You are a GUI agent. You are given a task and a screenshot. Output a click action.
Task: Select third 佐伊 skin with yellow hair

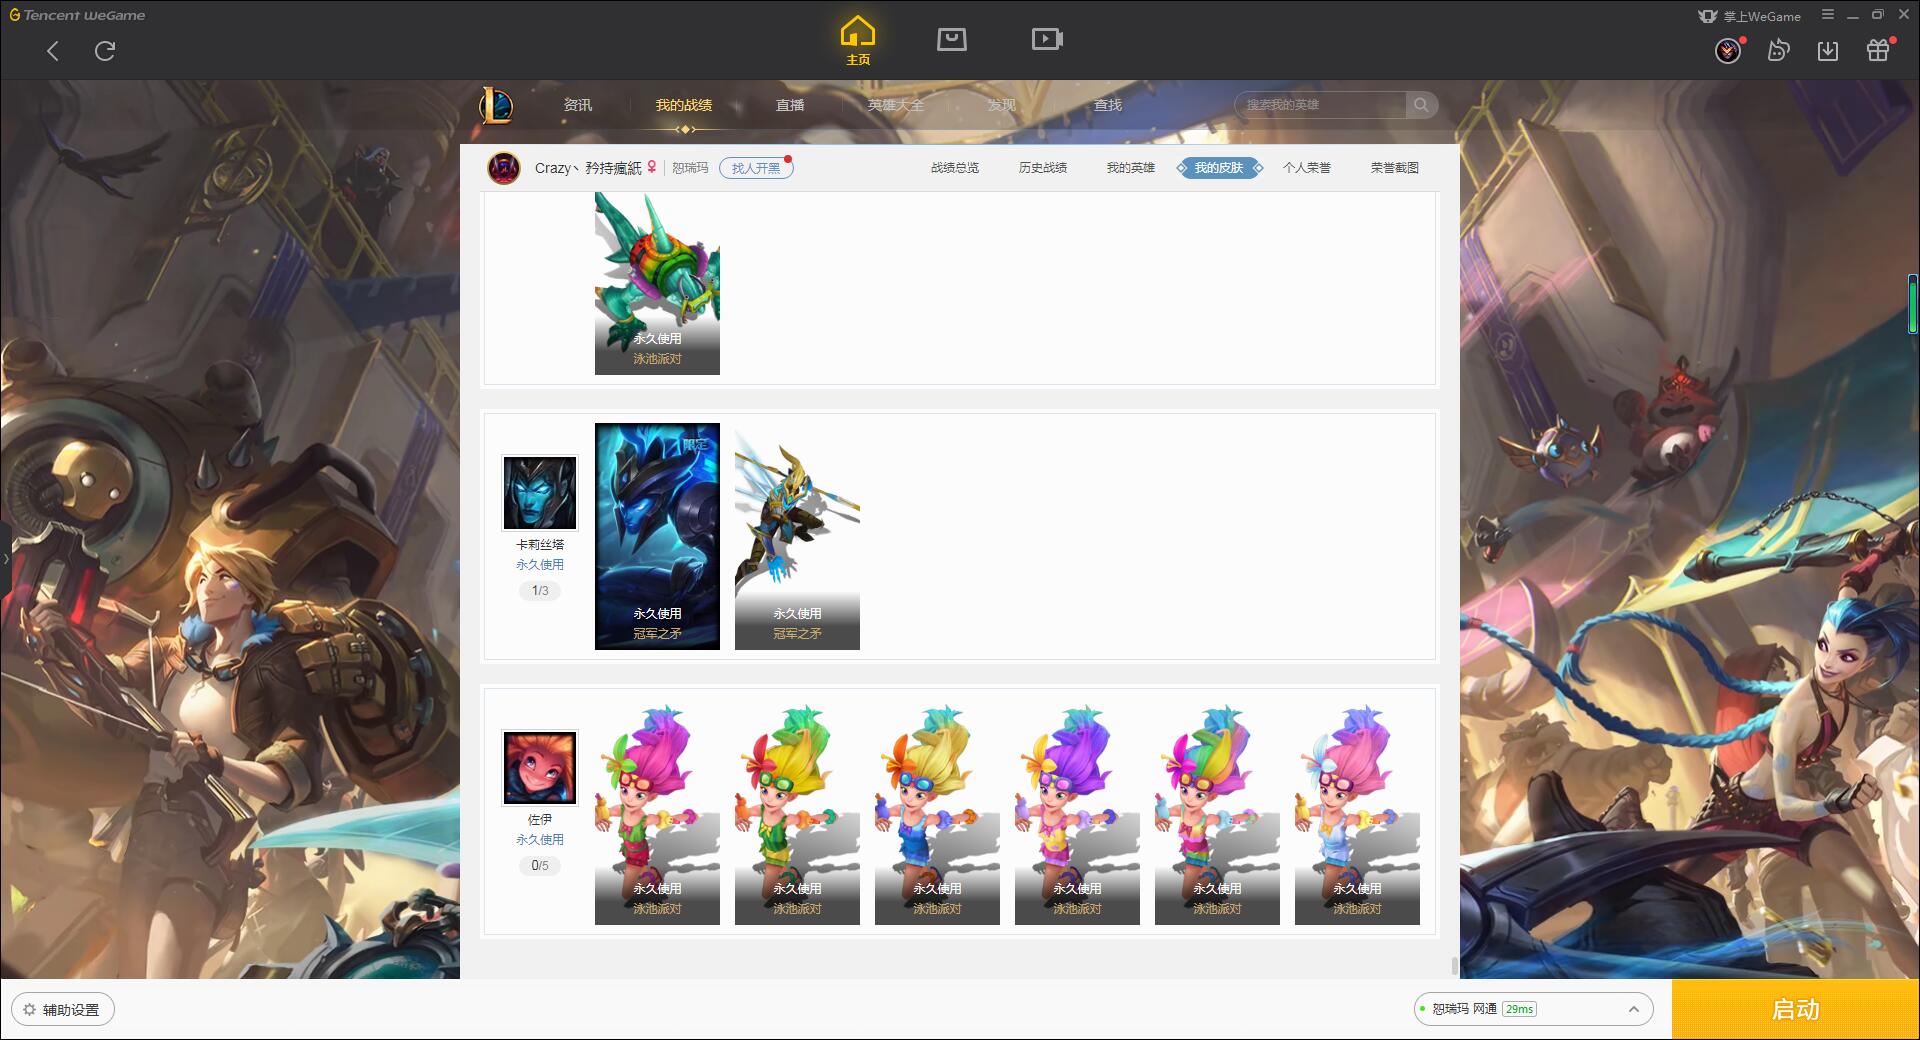[x=937, y=811]
